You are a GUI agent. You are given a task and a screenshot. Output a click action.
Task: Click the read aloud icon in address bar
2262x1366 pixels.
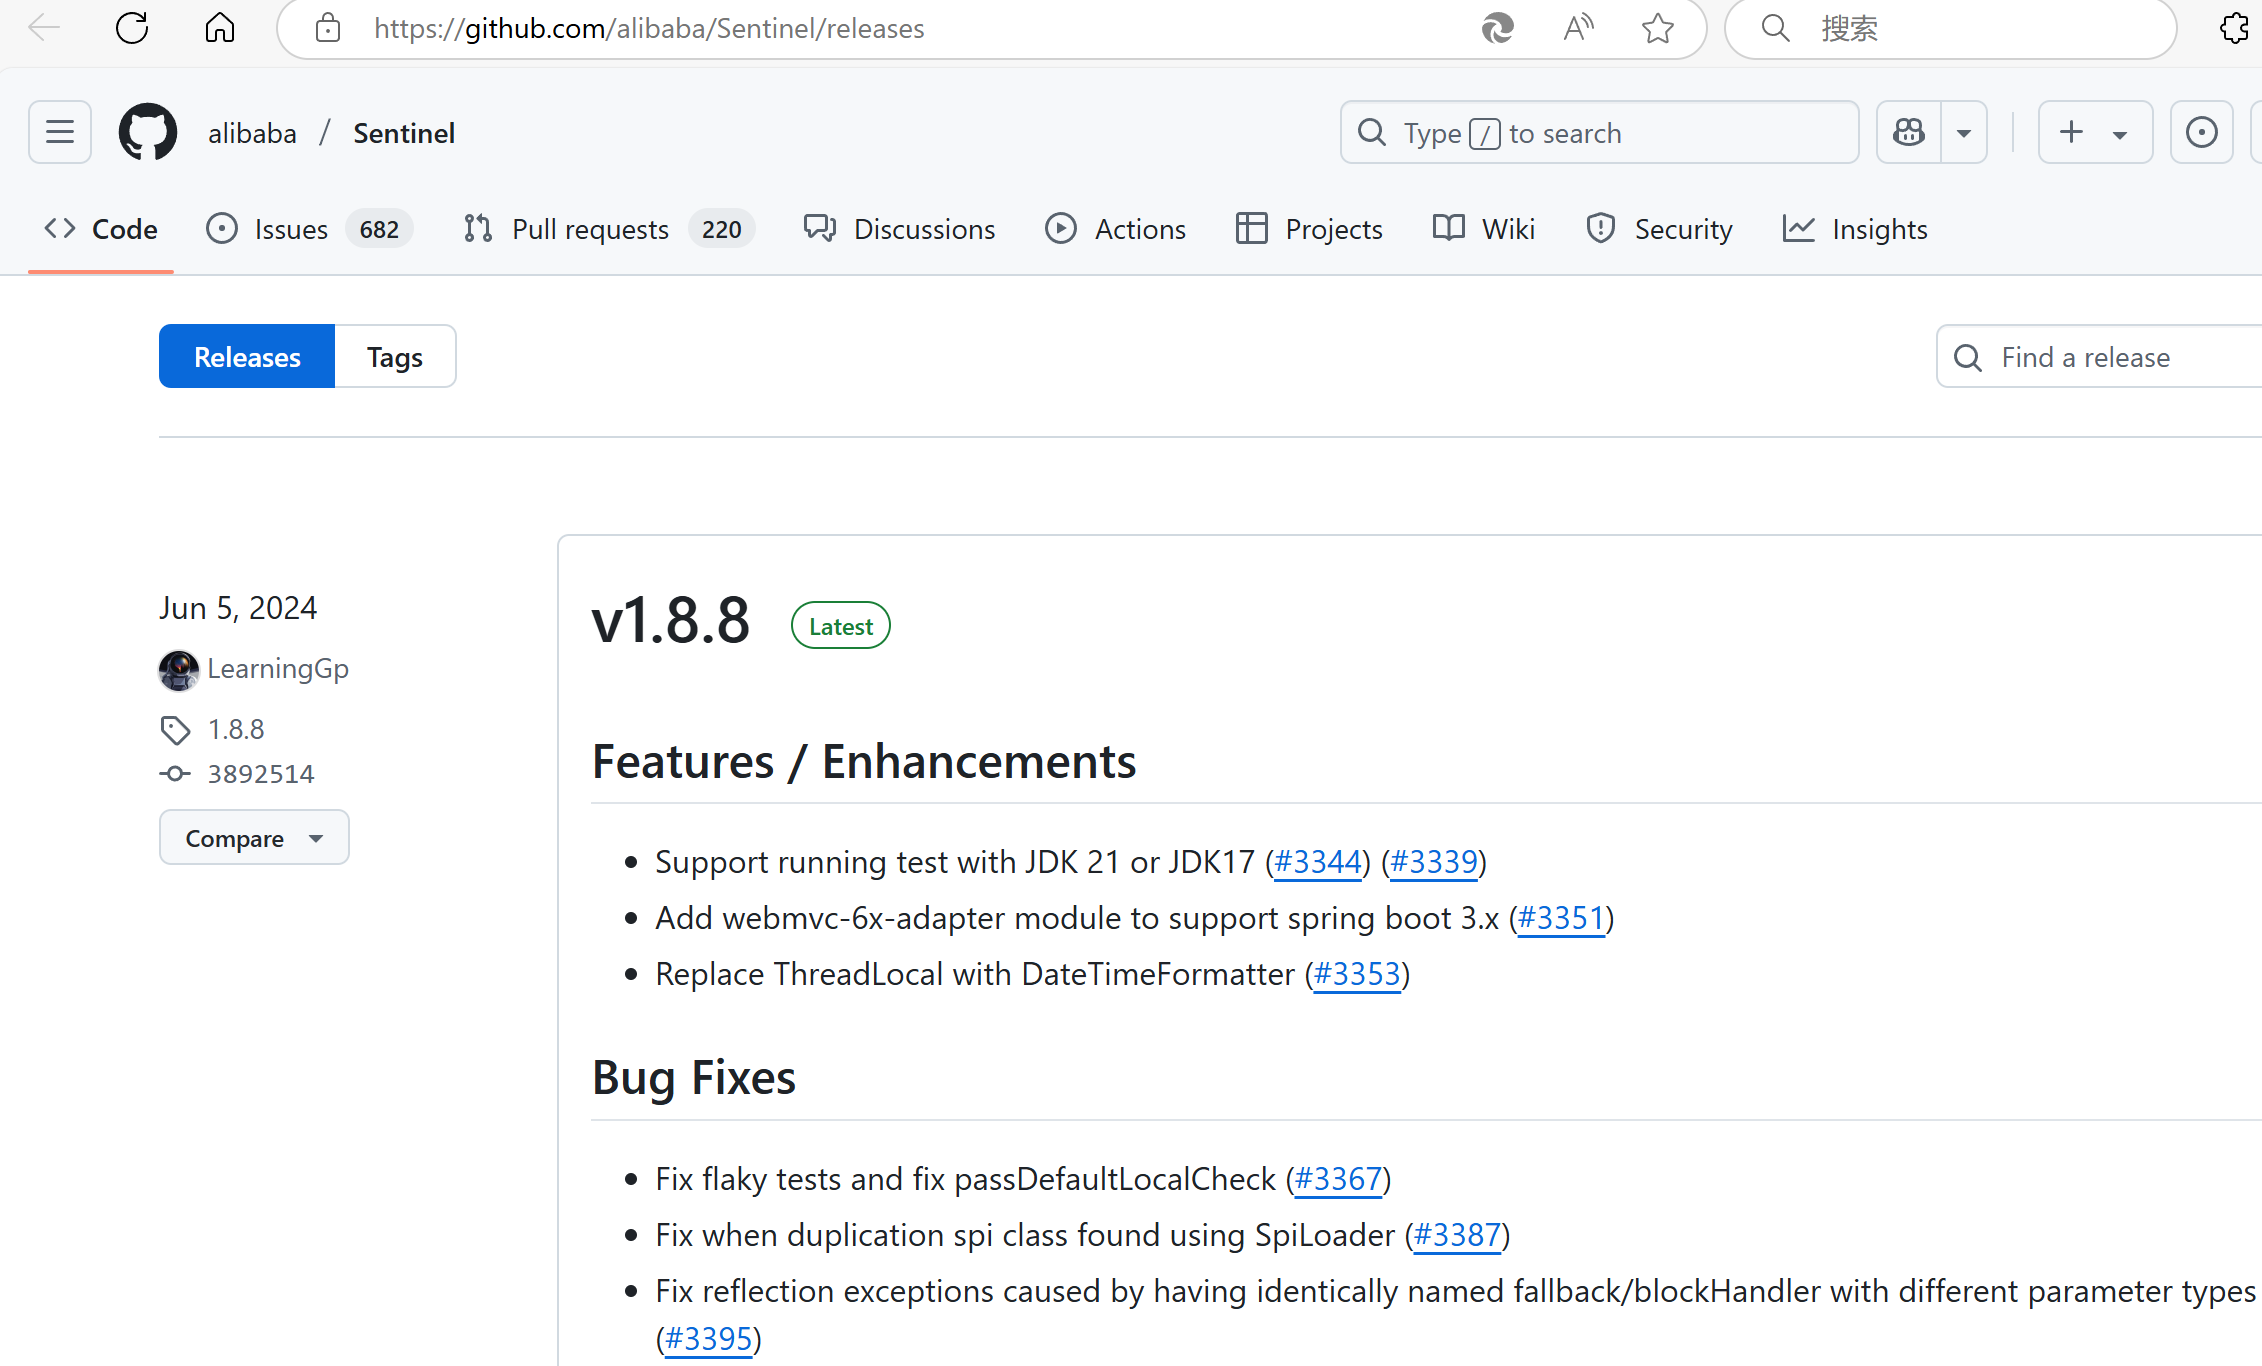coord(1578,28)
